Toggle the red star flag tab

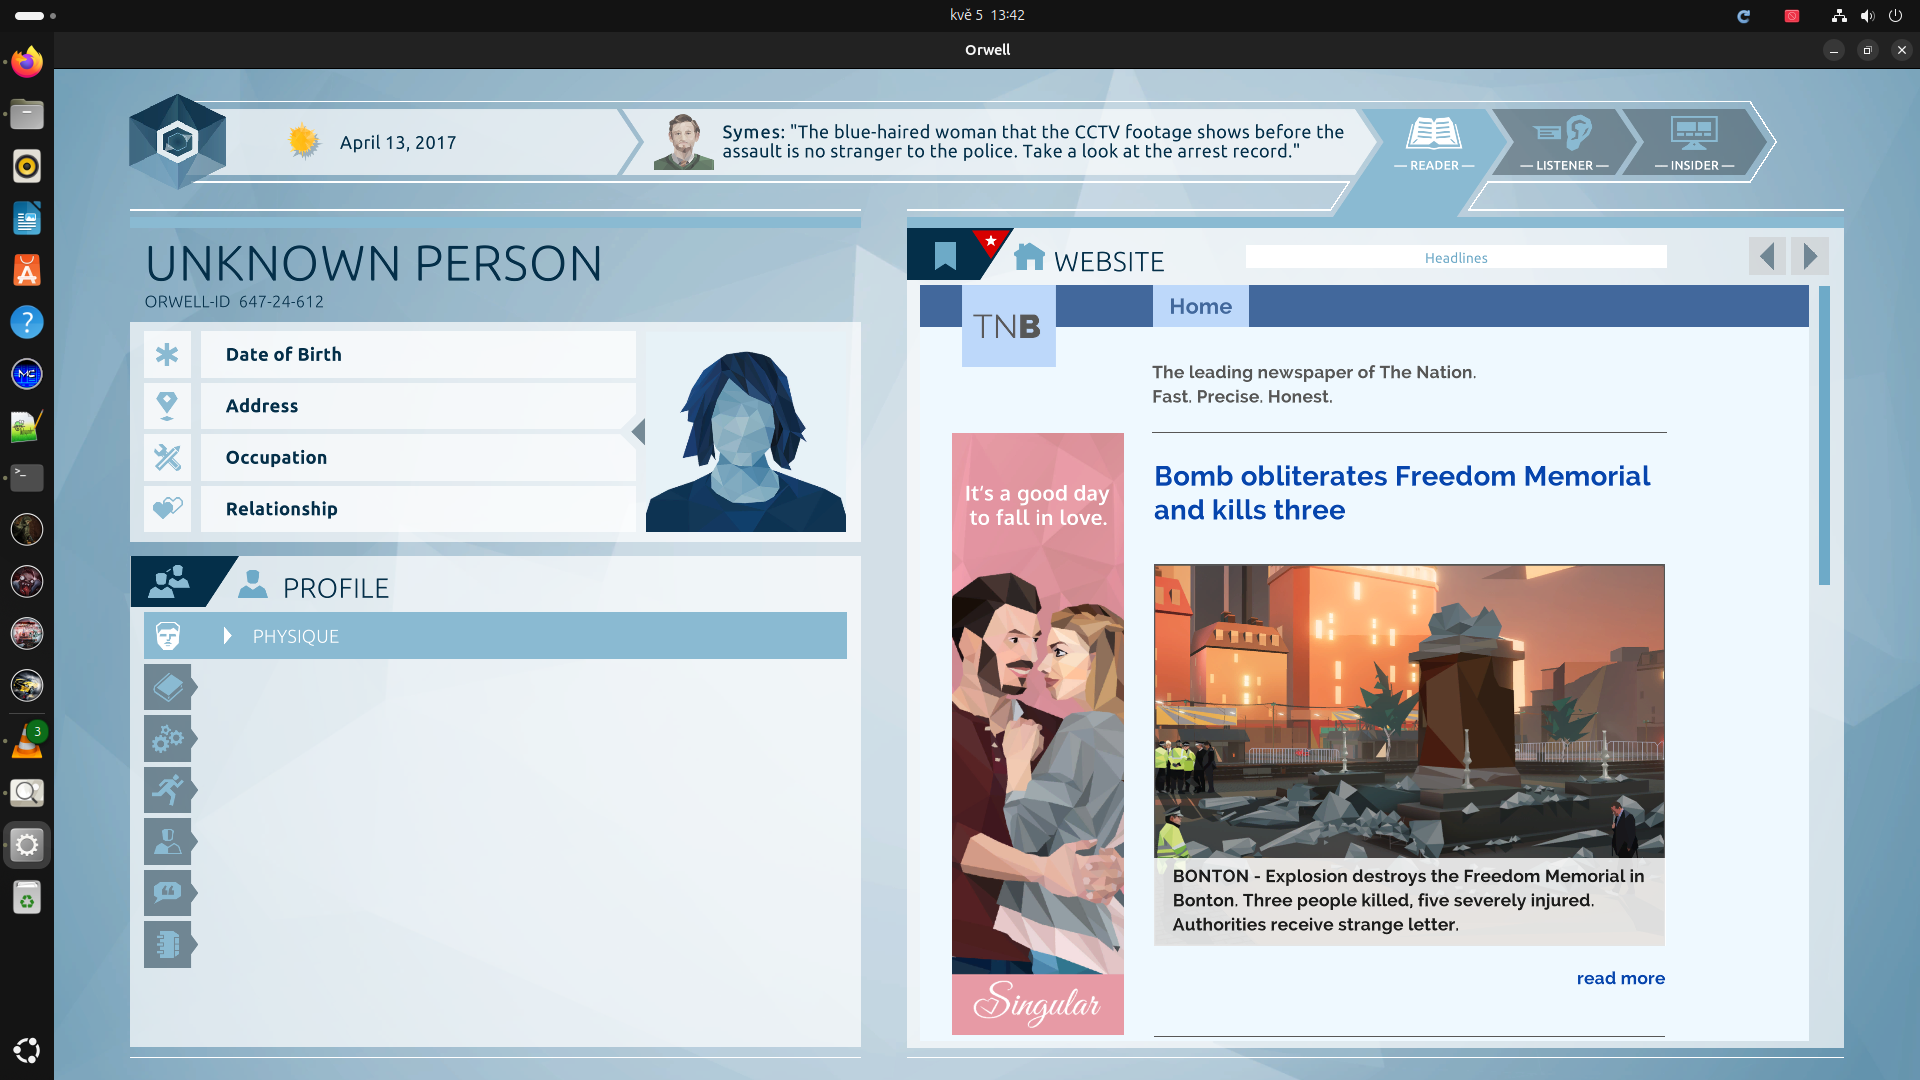[990, 242]
